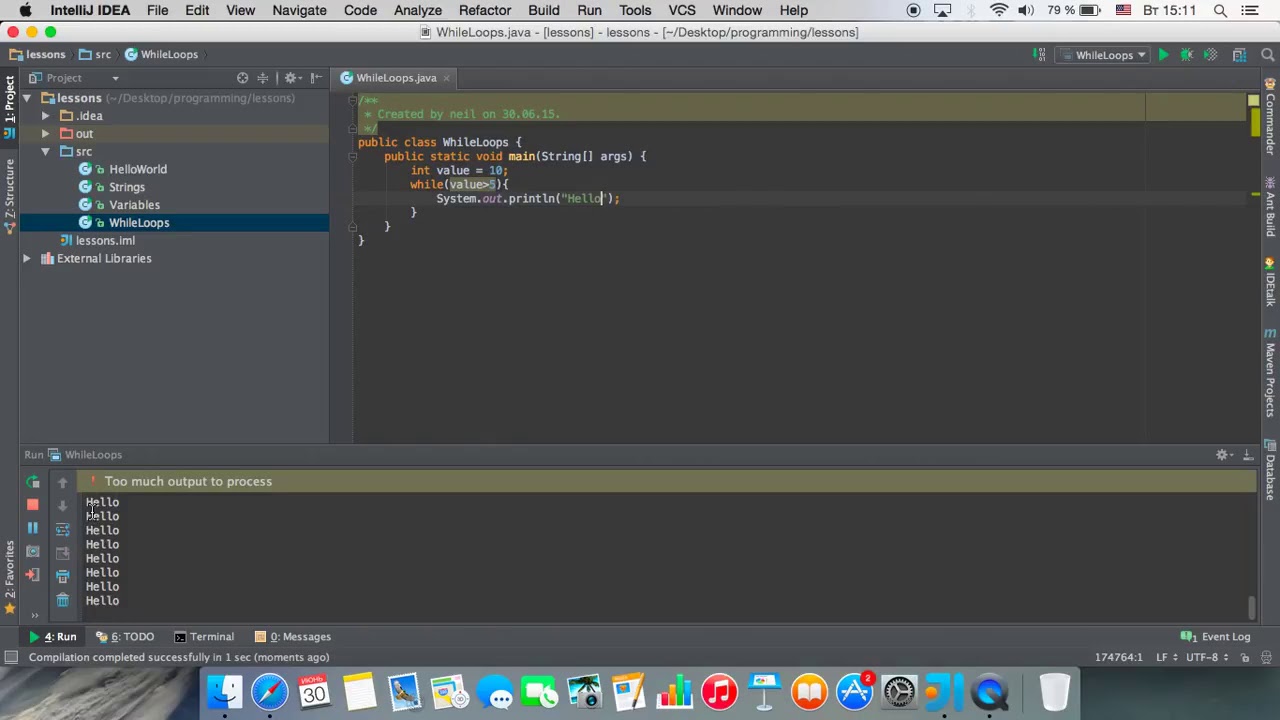
Task: Select the lessons.iml file
Action: pyautogui.click(x=105, y=241)
